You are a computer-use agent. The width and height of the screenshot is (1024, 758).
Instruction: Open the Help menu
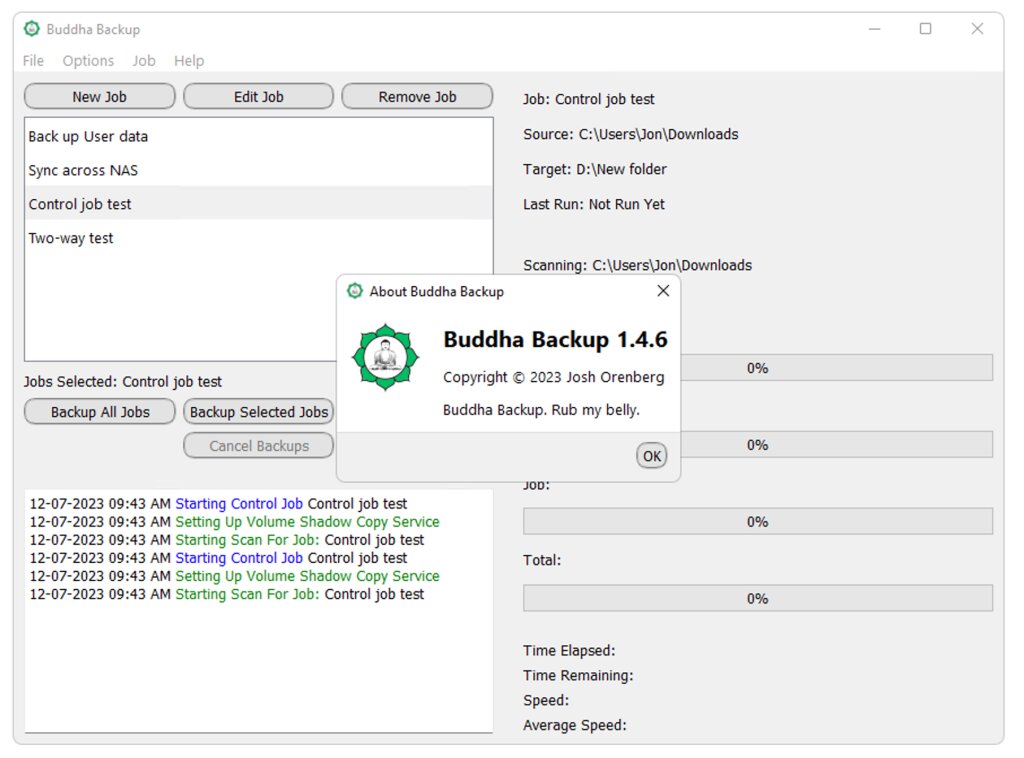click(x=189, y=61)
